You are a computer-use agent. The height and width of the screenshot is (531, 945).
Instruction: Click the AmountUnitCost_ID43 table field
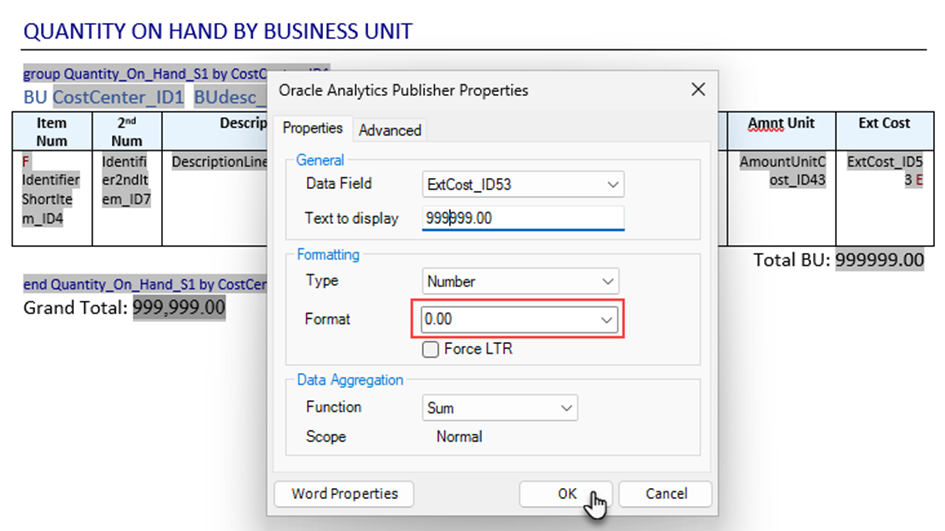[x=782, y=171]
